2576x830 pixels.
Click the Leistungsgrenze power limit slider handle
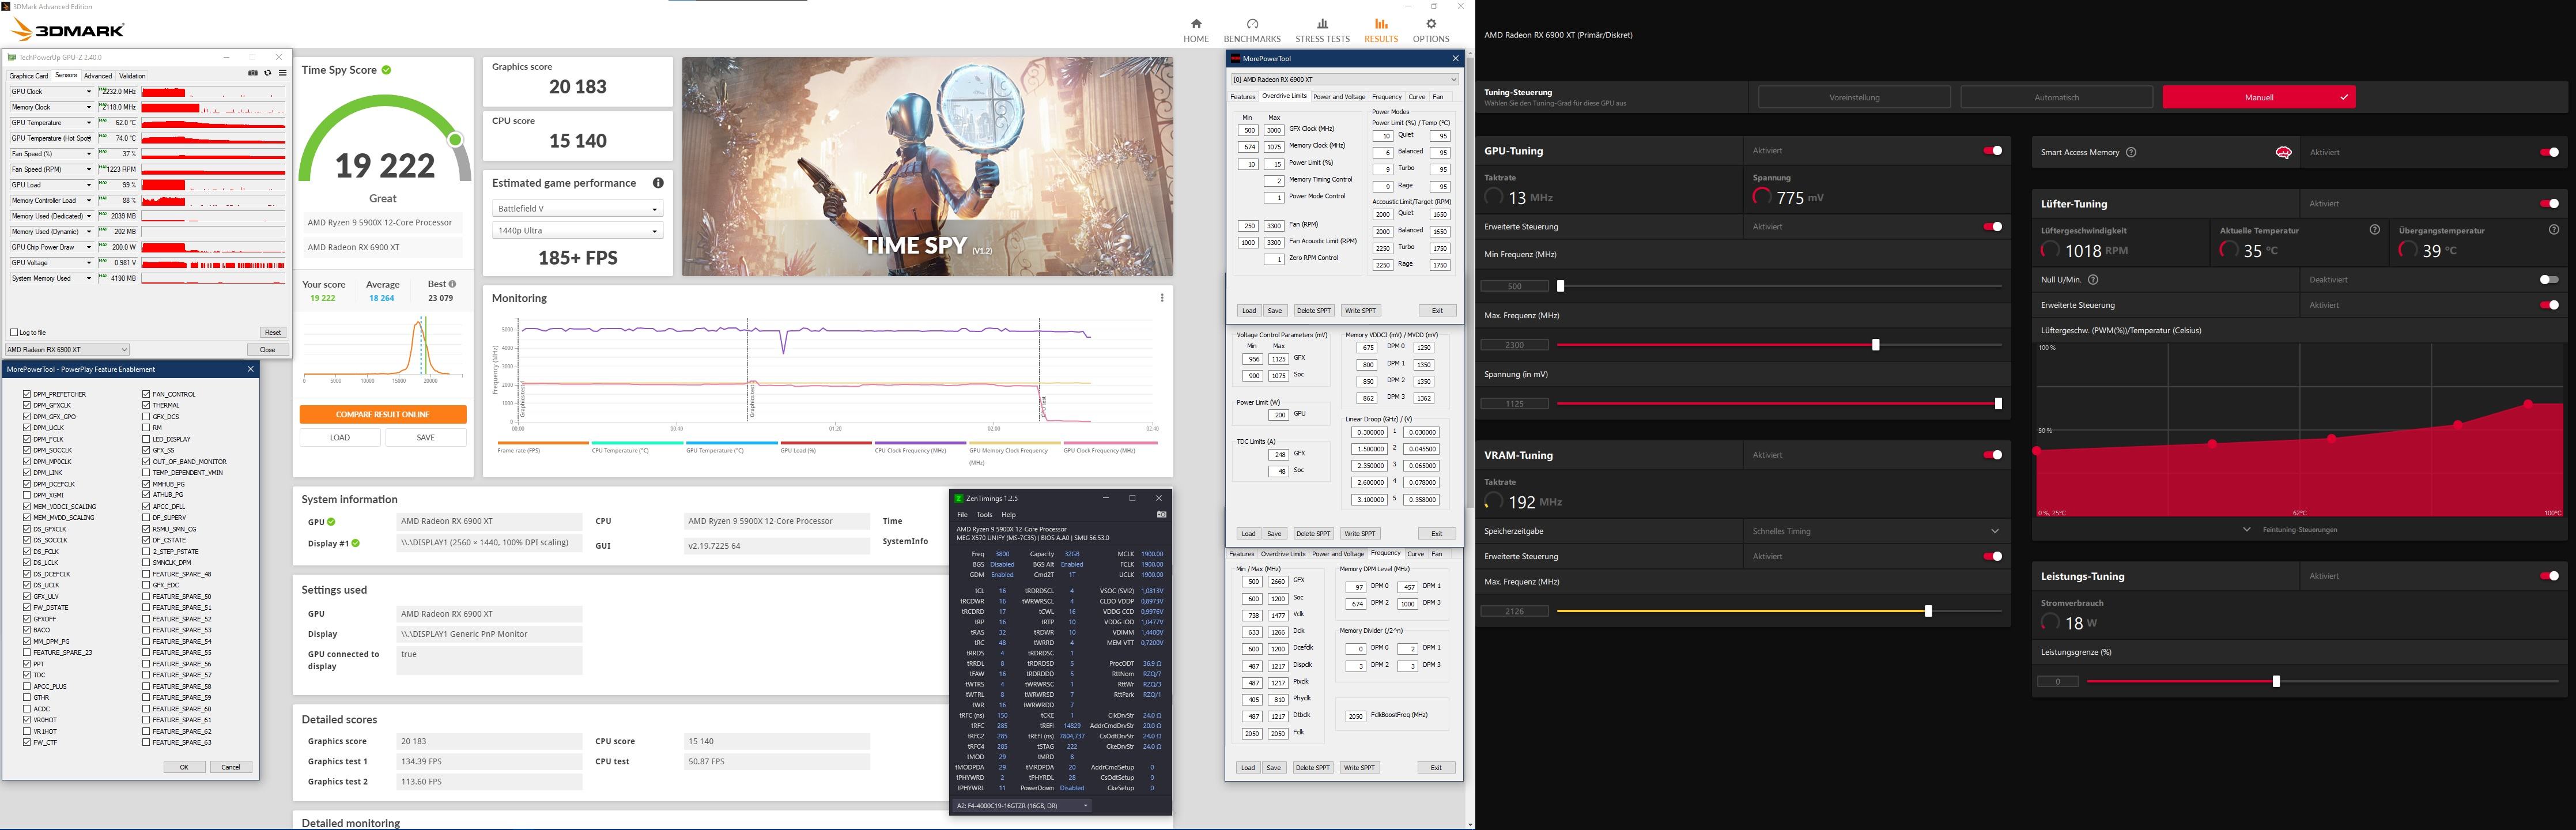pos(2276,681)
